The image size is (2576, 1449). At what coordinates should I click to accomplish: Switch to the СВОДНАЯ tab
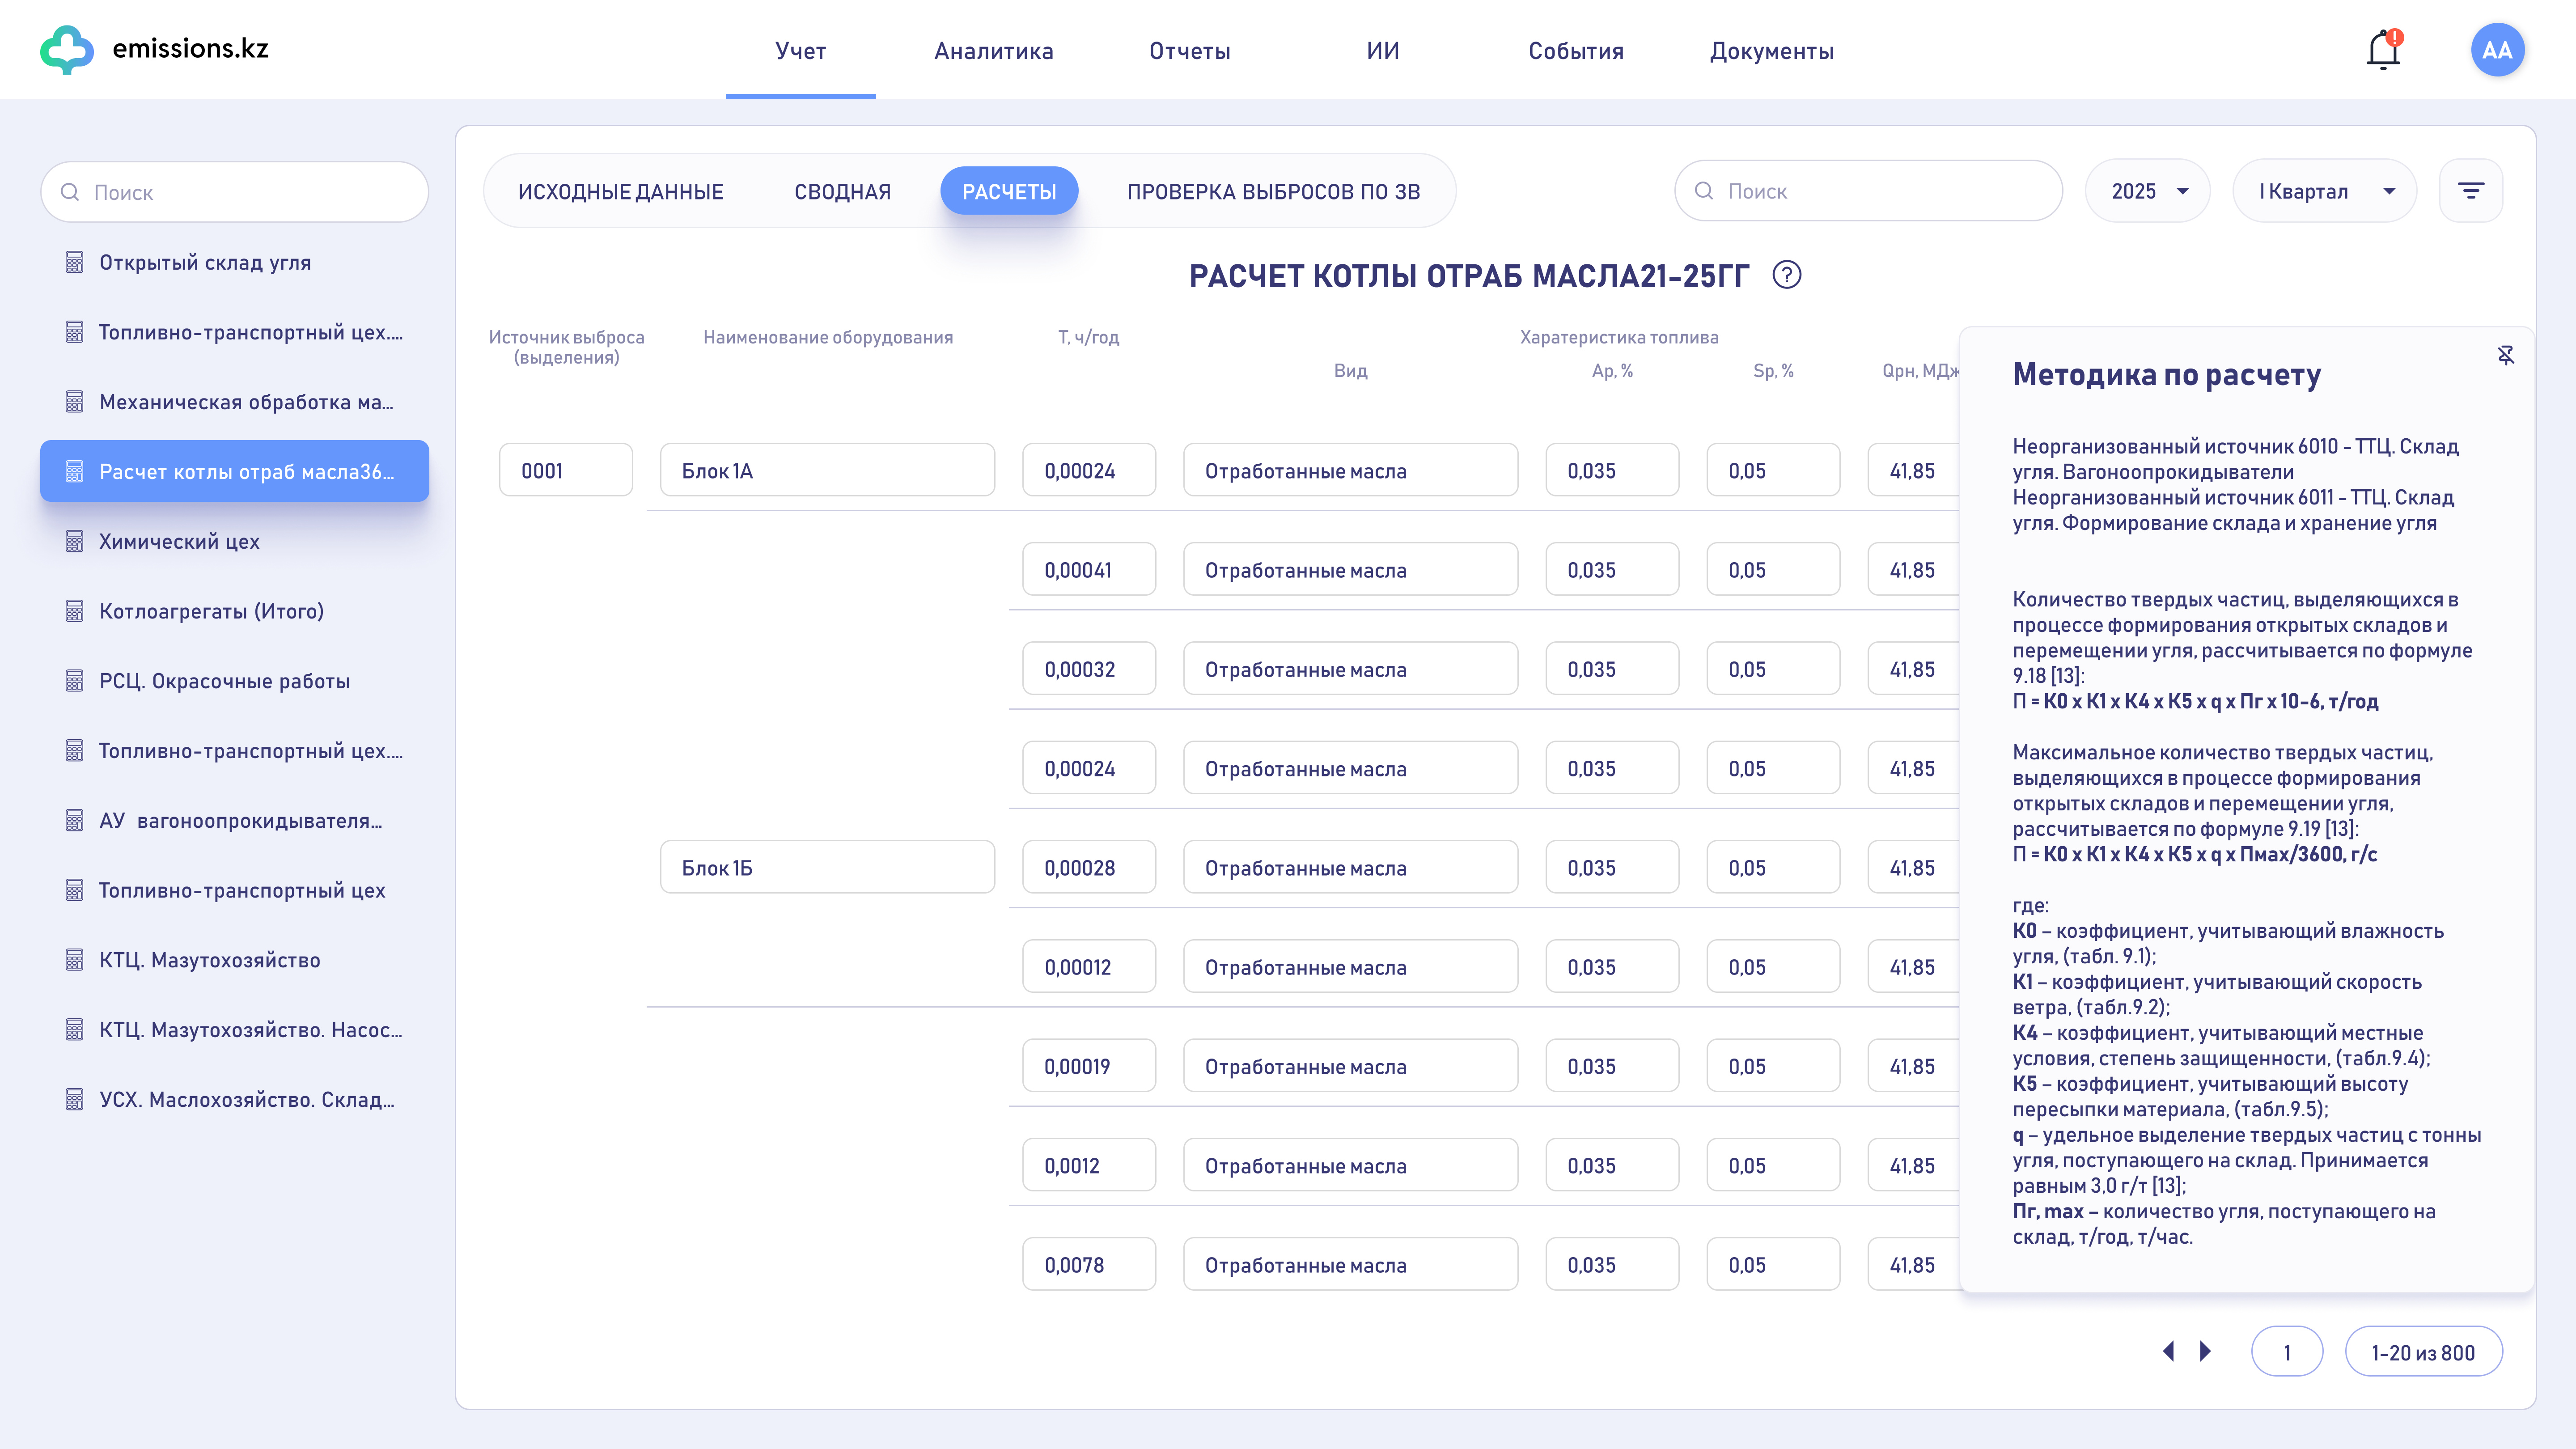[842, 192]
